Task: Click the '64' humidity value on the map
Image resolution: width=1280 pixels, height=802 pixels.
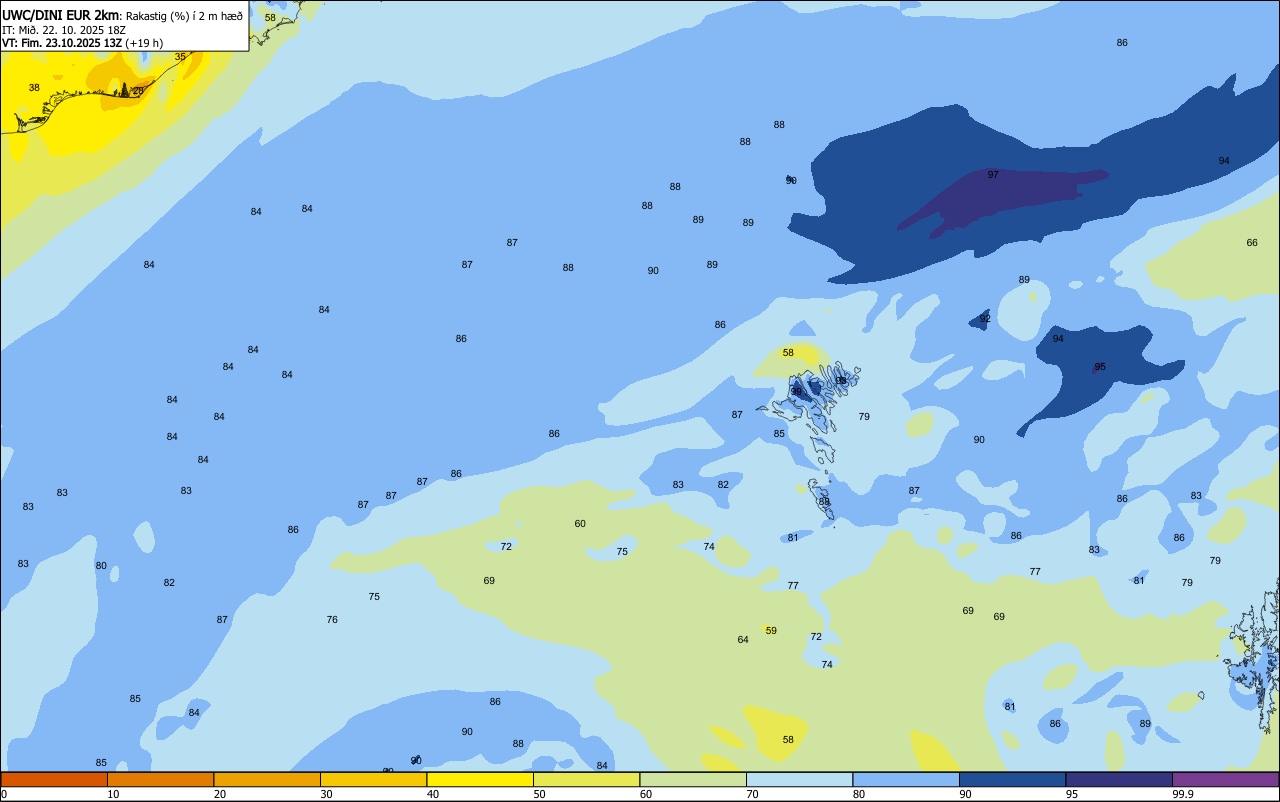Action: [x=743, y=640]
